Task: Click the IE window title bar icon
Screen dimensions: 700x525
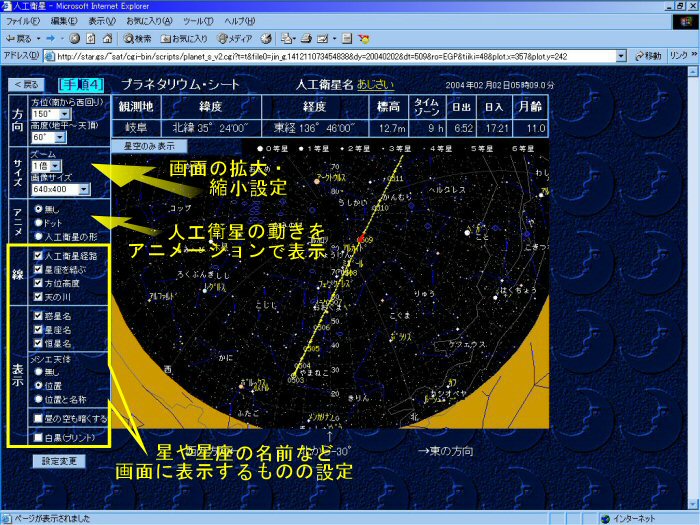Action: click(7, 6)
